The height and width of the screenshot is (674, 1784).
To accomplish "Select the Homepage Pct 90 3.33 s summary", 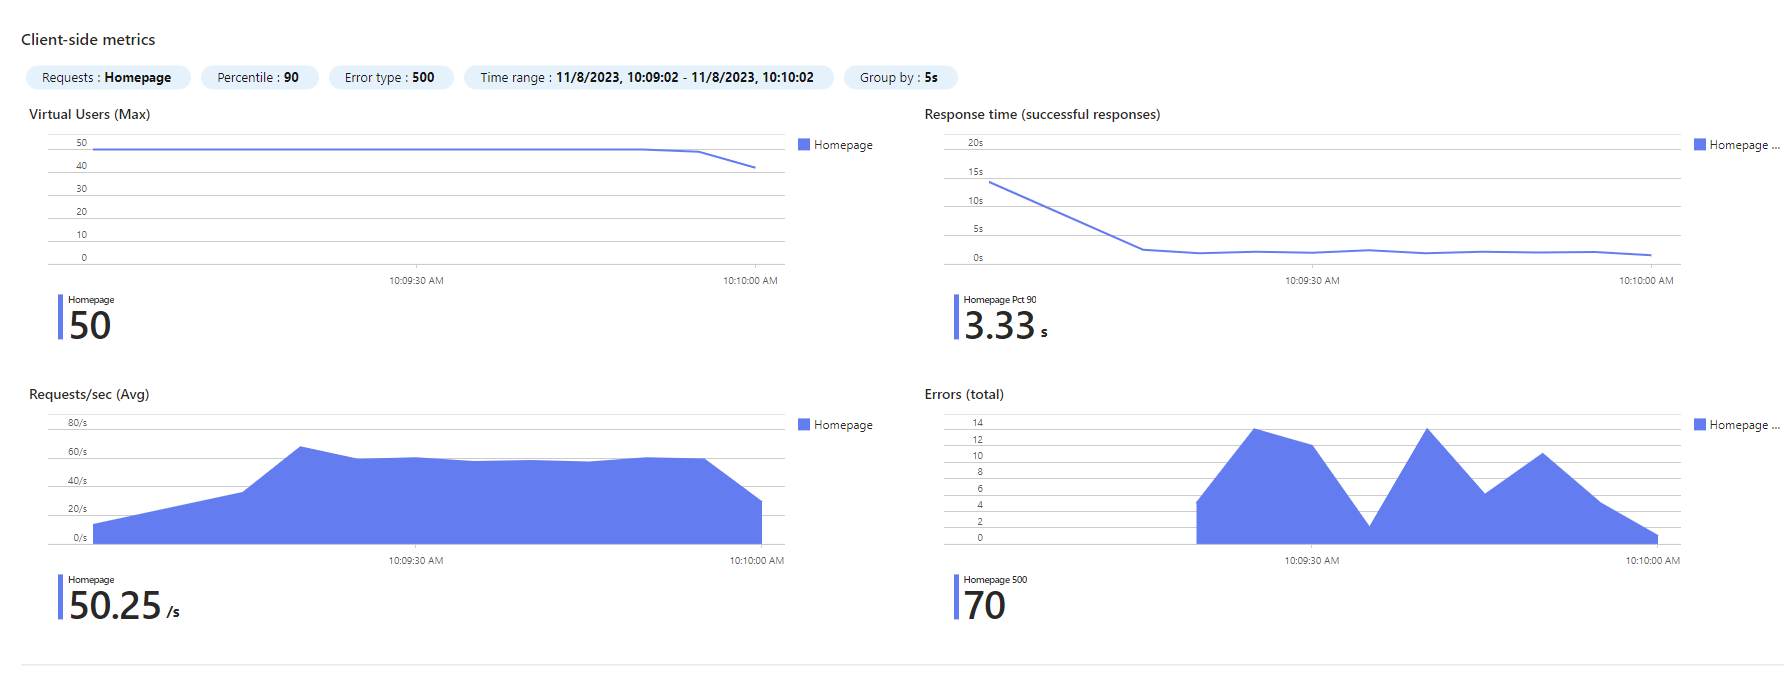I will [x=1002, y=318].
